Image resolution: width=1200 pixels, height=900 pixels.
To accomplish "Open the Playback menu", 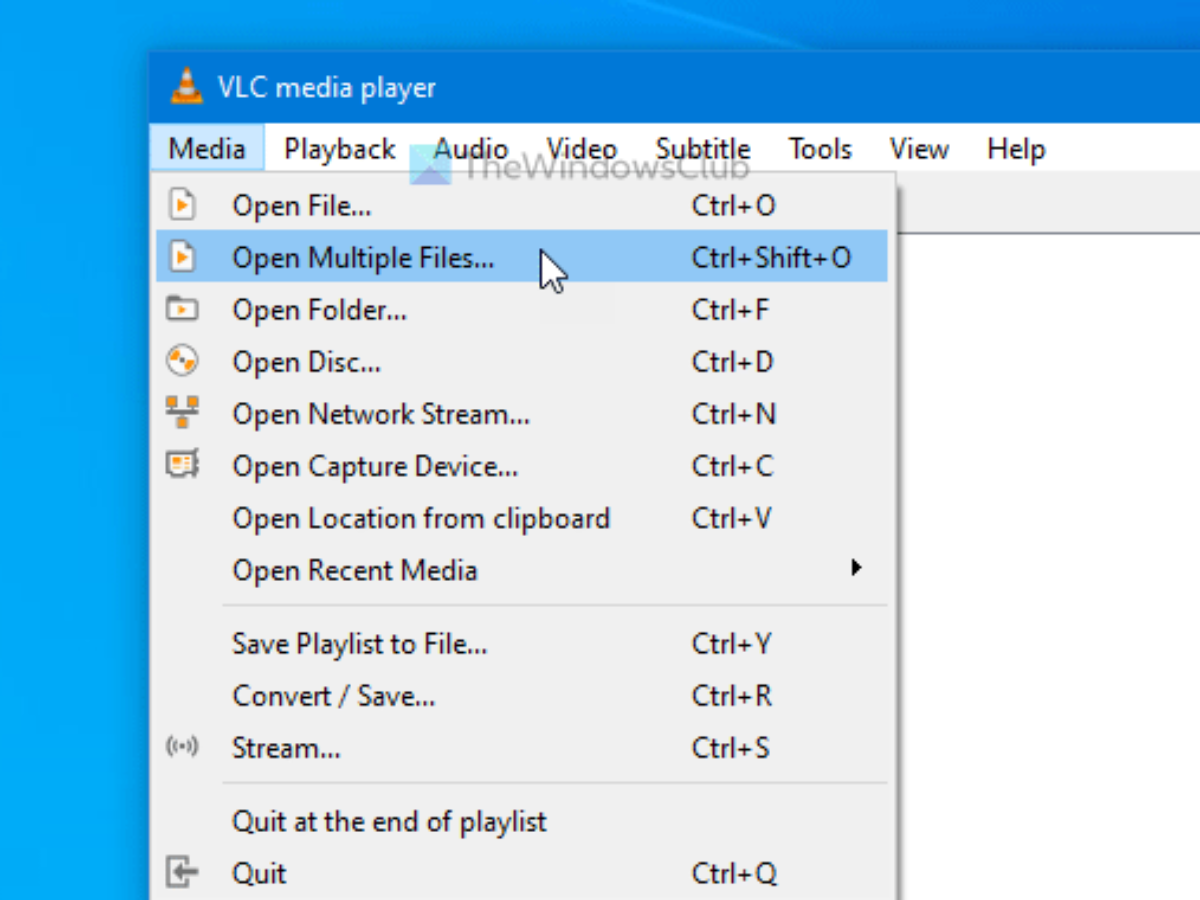I will coord(339,149).
